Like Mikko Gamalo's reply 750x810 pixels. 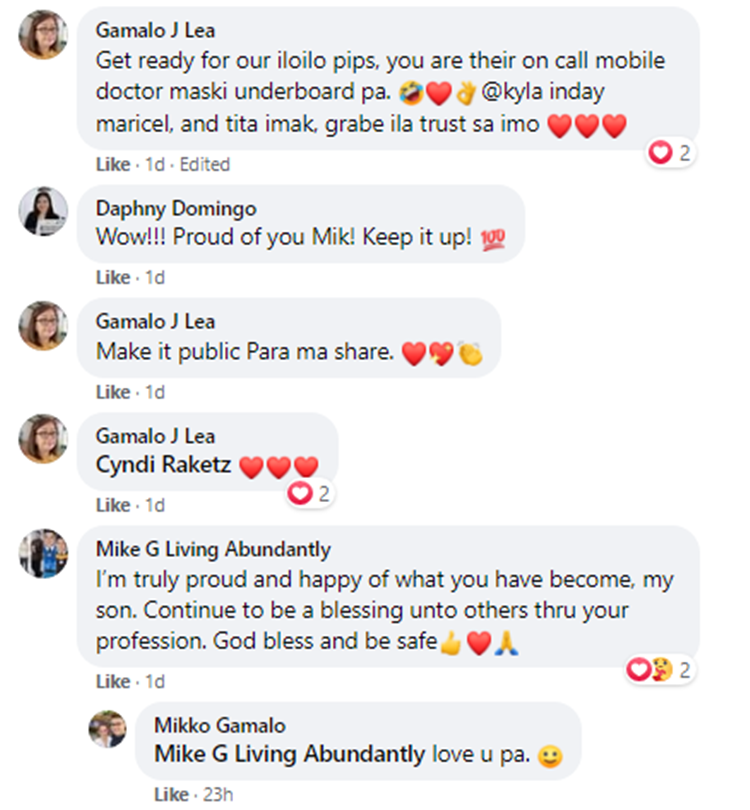(171, 795)
